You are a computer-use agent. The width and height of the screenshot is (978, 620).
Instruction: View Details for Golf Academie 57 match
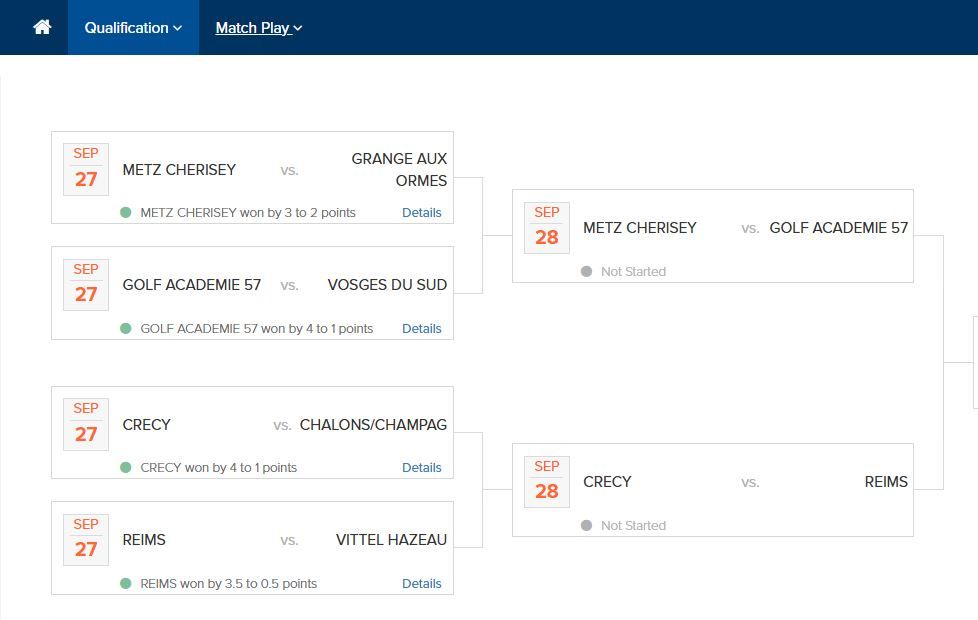click(421, 329)
